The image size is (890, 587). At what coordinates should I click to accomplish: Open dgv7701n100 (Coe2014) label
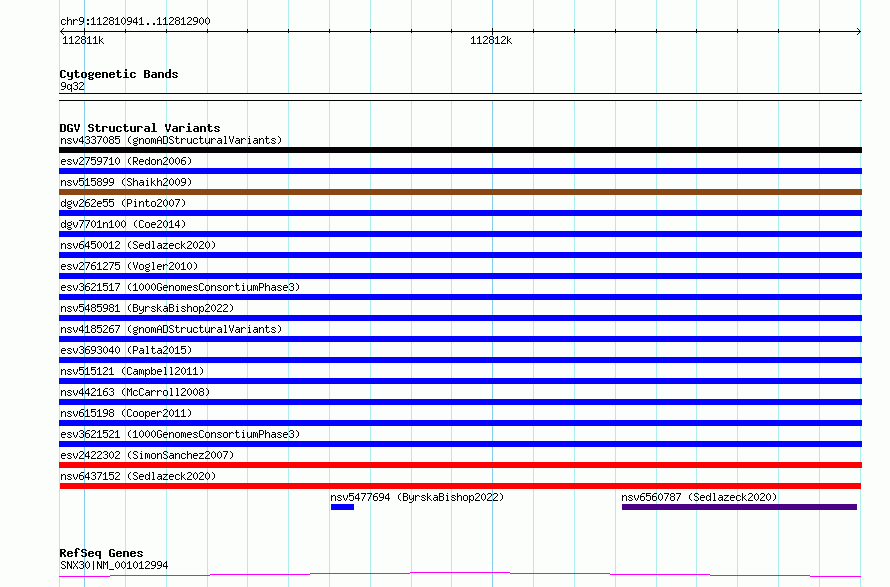[x=123, y=224]
